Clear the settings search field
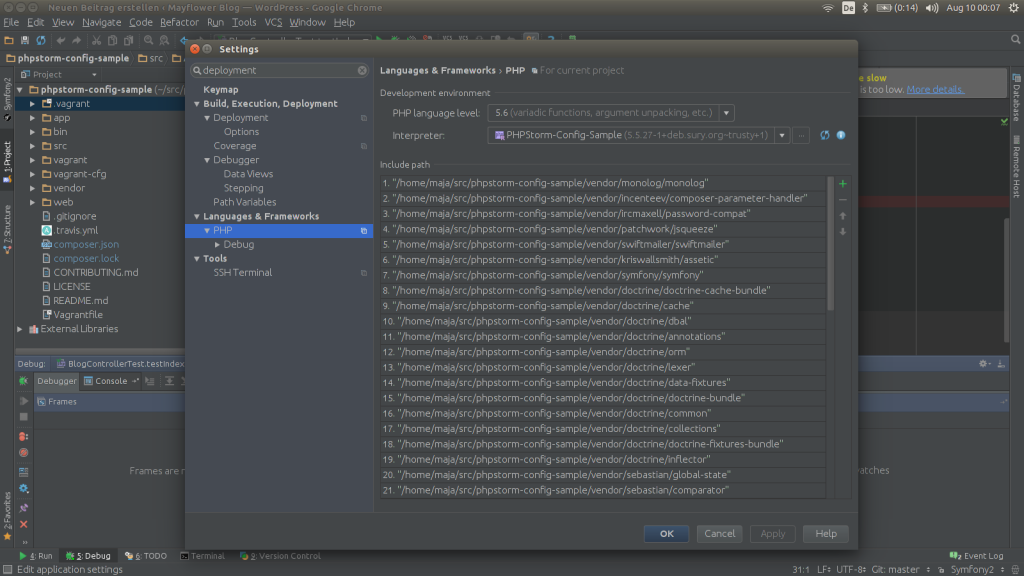The height and width of the screenshot is (576, 1024). pos(362,71)
